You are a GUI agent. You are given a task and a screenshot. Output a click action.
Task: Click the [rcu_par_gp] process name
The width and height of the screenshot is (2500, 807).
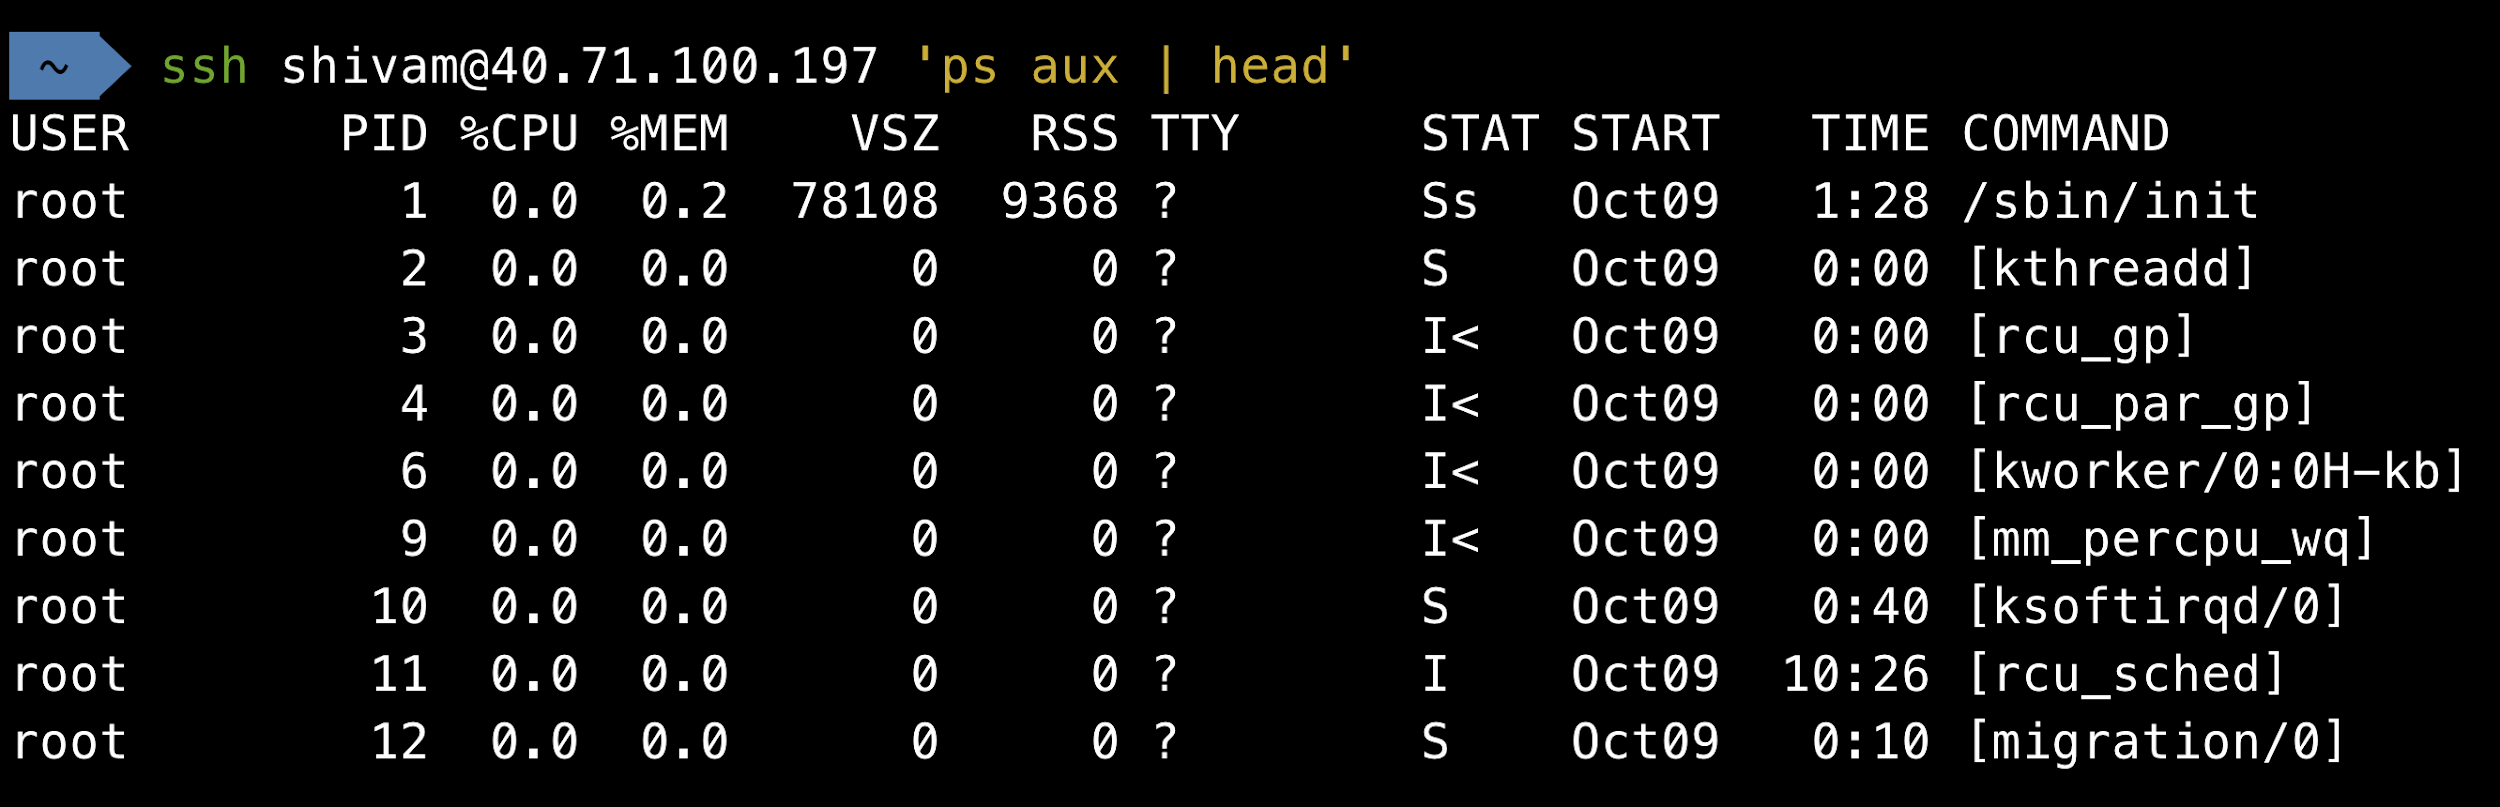click(x=2140, y=404)
